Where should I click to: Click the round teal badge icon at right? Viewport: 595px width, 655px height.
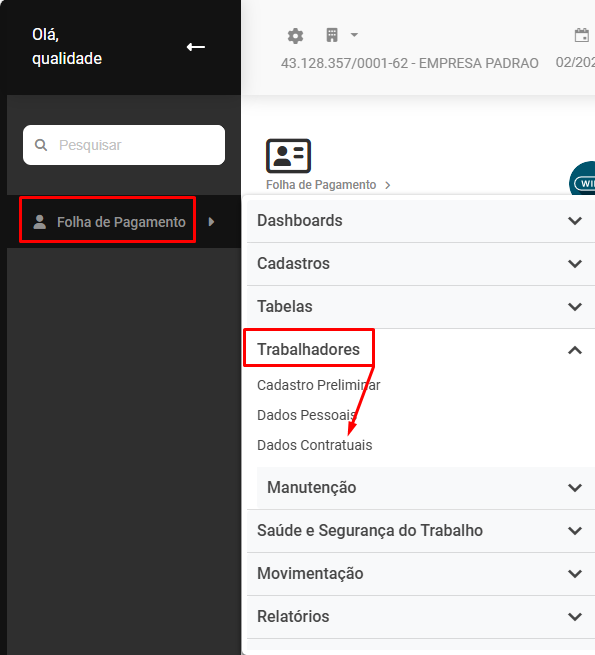(583, 179)
